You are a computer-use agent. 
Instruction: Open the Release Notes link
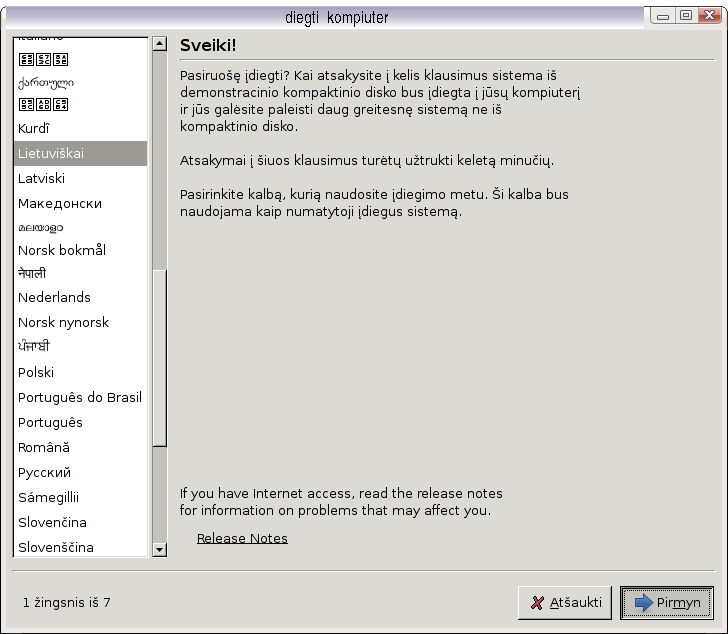click(x=242, y=538)
